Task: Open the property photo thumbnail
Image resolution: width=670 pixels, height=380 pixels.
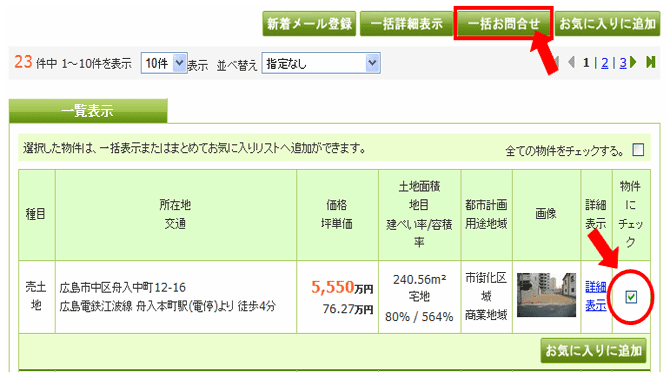Action: pos(546,295)
